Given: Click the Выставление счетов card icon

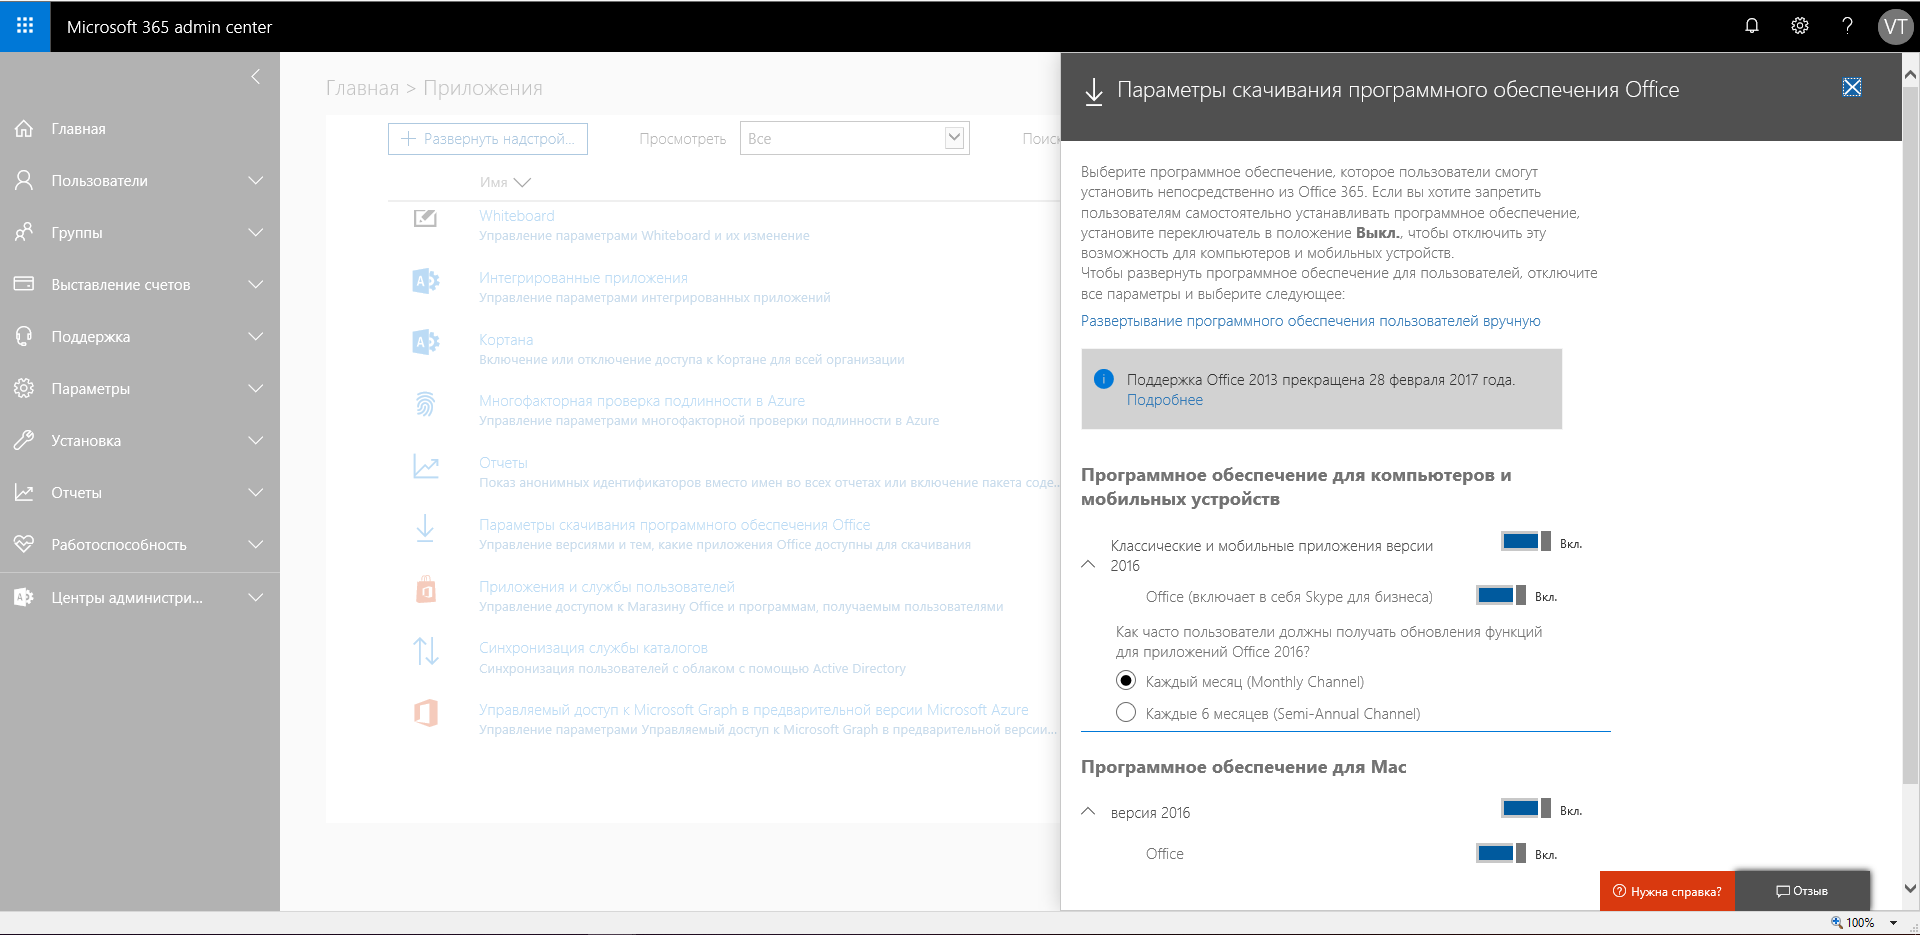Looking at the screenshot, I should pyautogui.click(x=24, y=284).
